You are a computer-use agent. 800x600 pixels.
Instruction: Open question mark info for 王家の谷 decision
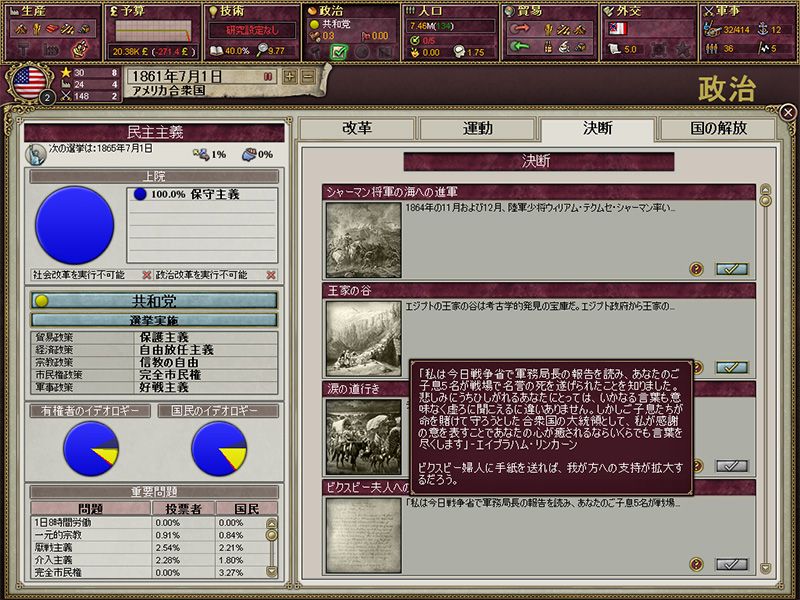click(x=696, y=367)
